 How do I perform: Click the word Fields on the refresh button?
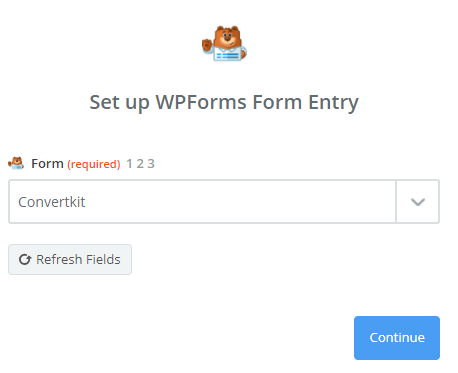tap(103, 259)
